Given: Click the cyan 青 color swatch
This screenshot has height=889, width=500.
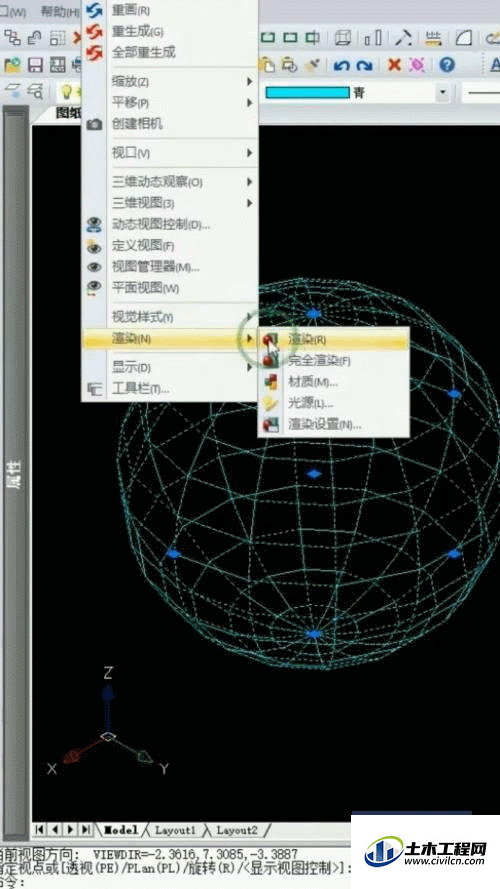Looking at the screenshot, I should coord(307,92).
